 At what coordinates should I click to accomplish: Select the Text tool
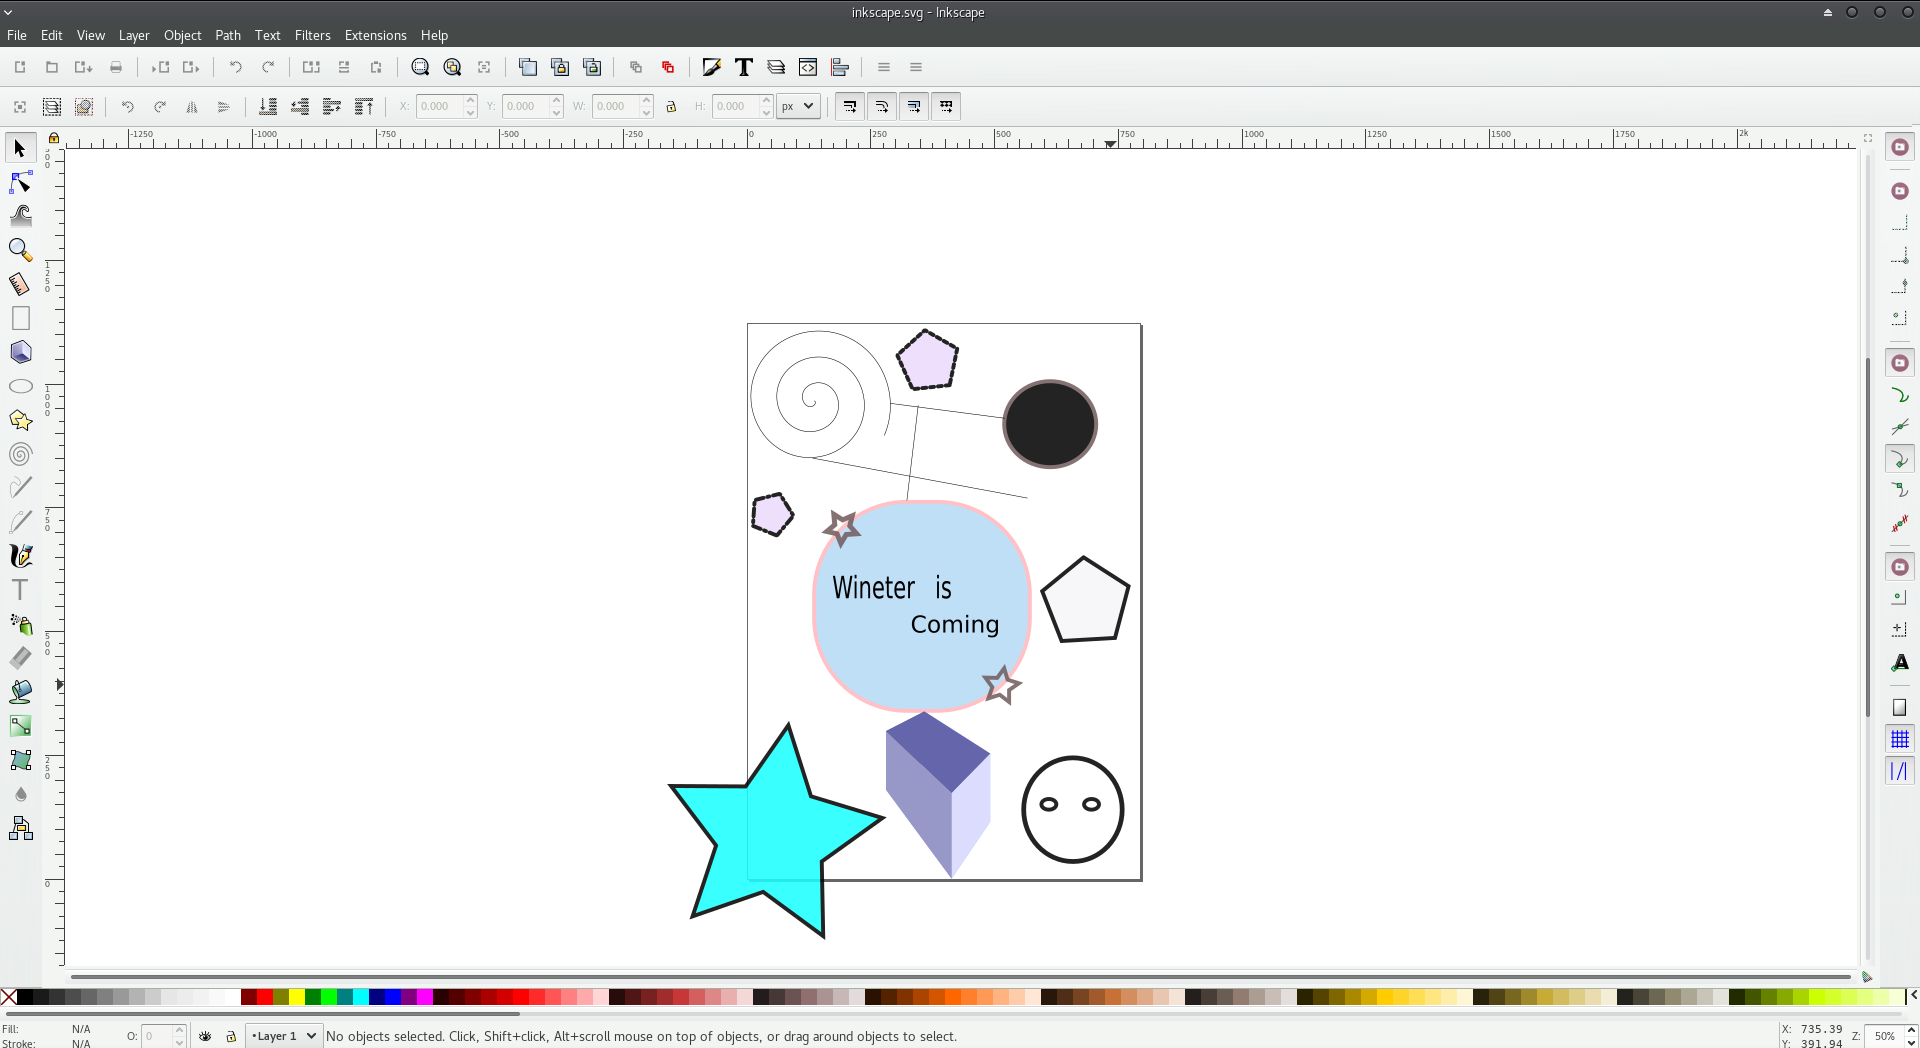pyautogui.click(x=19, y=590)
